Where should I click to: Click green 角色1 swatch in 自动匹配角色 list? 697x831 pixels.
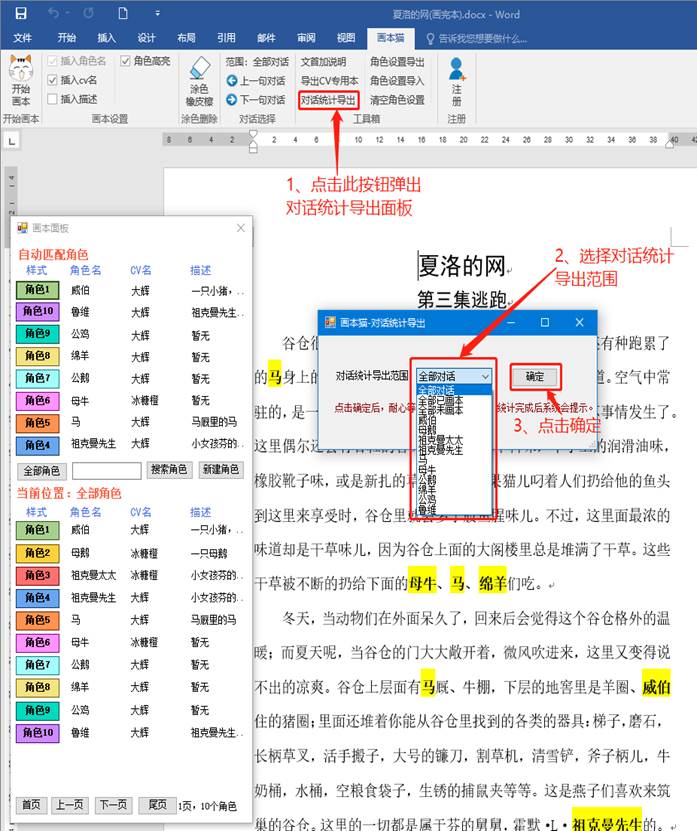click(x=37, y=289)
